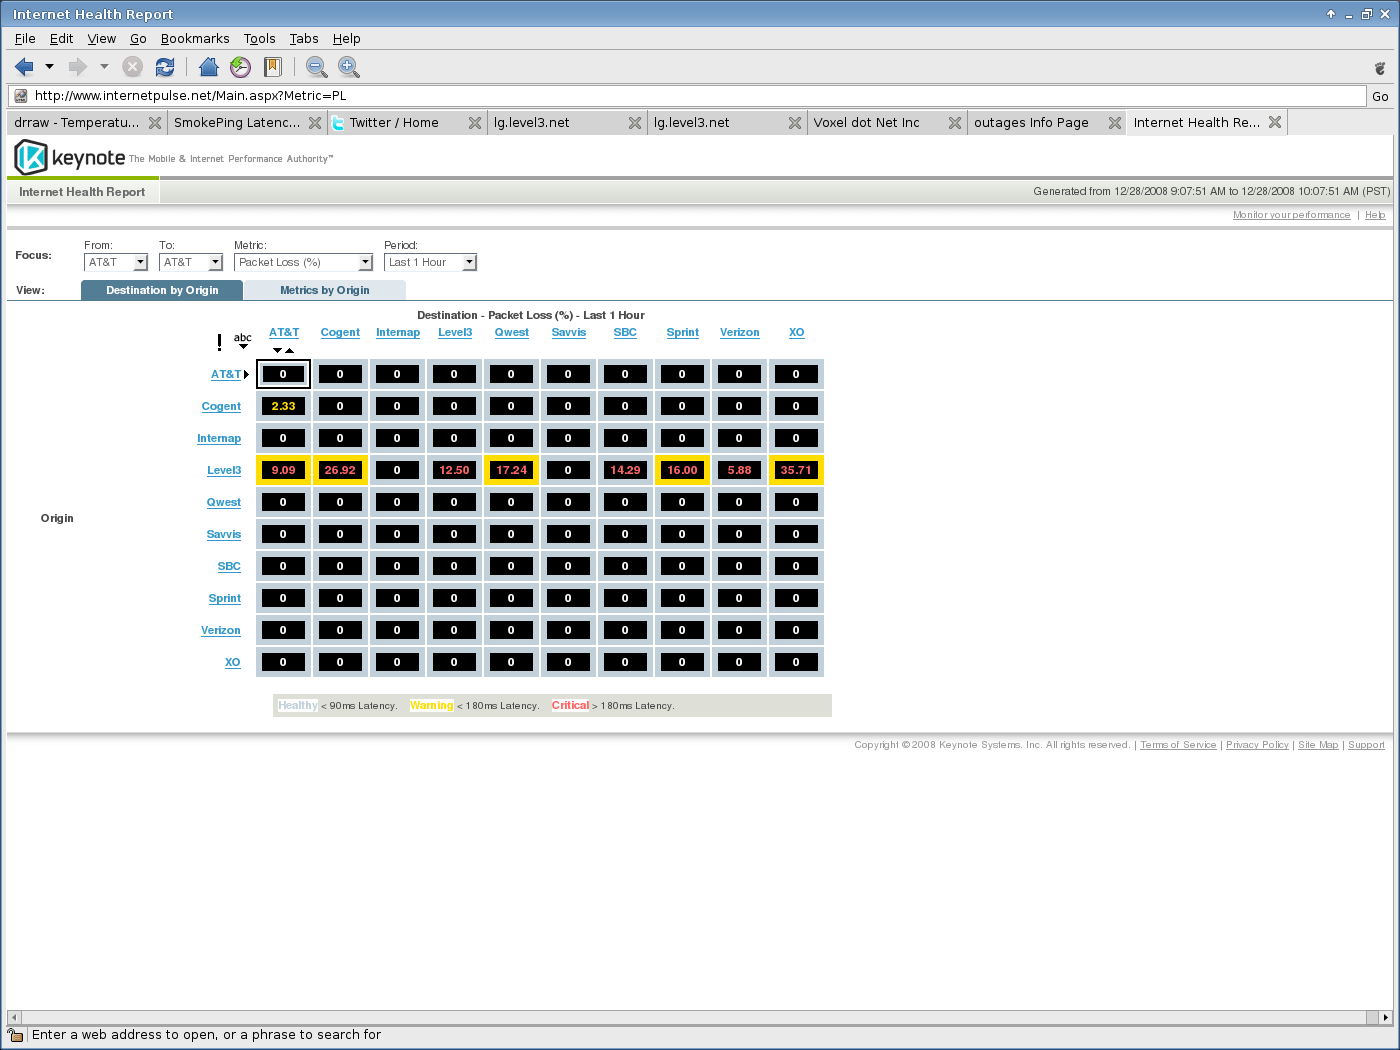This screenshot has width=1400, height=1050.
Task: Select the Metrics by Origin view tab
Action: click(x=325, y=290)
